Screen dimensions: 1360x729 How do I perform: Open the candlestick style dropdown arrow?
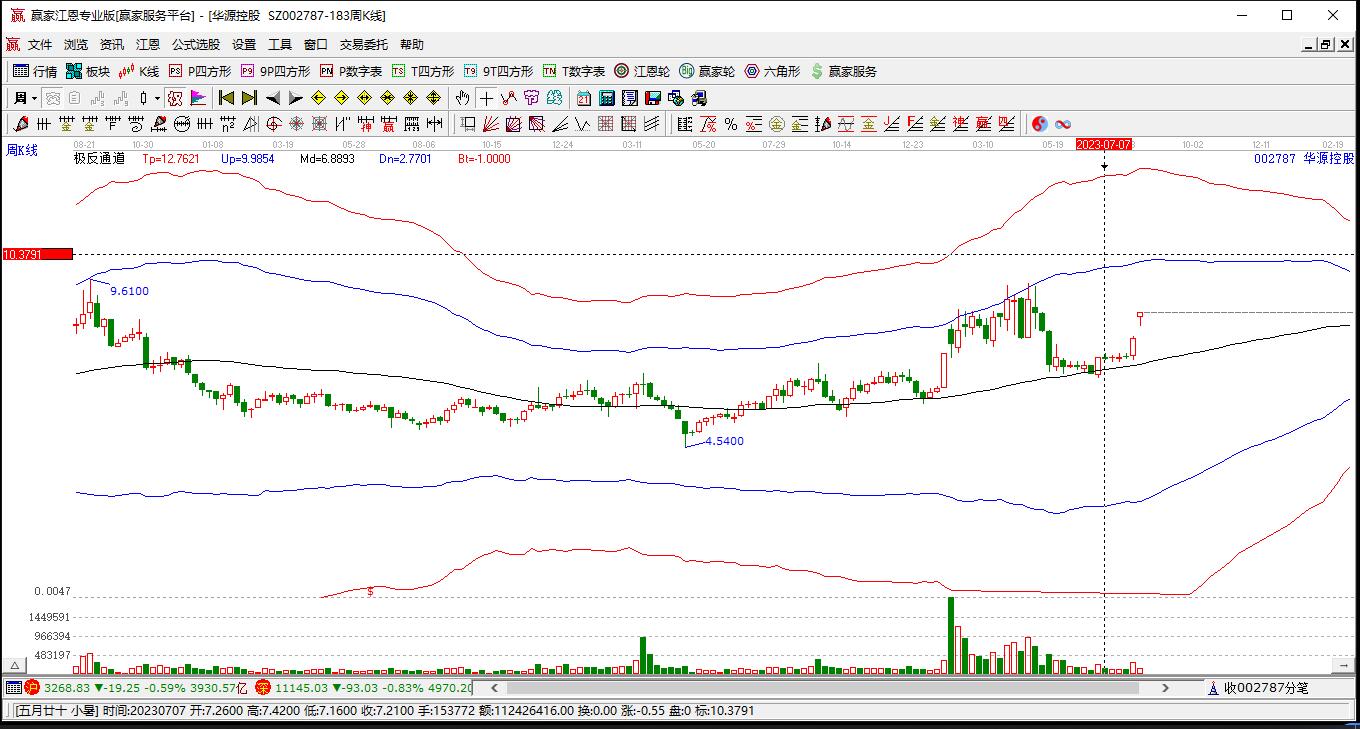coord(157,98)
